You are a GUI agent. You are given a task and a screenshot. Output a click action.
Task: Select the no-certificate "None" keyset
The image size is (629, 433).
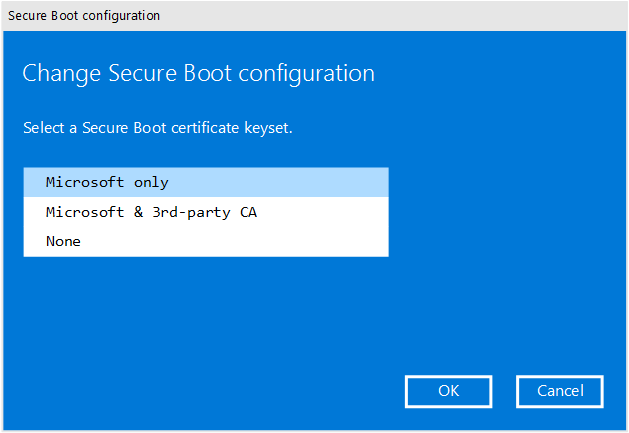63,241
